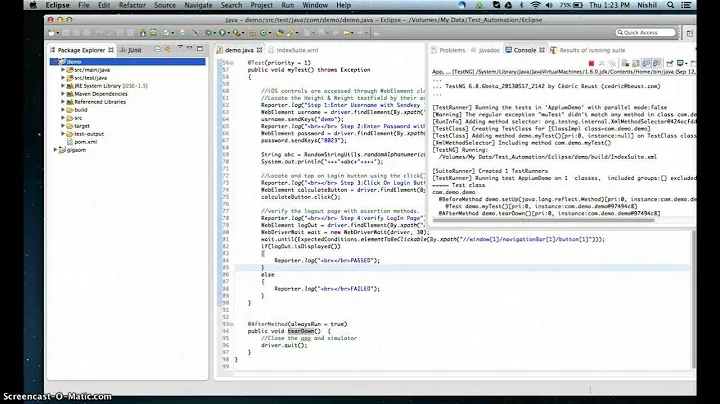The height and width of the screenshot is (404, 720).
Task: Minimize the Package Explorer view
Action: click(x=190, y=48)
